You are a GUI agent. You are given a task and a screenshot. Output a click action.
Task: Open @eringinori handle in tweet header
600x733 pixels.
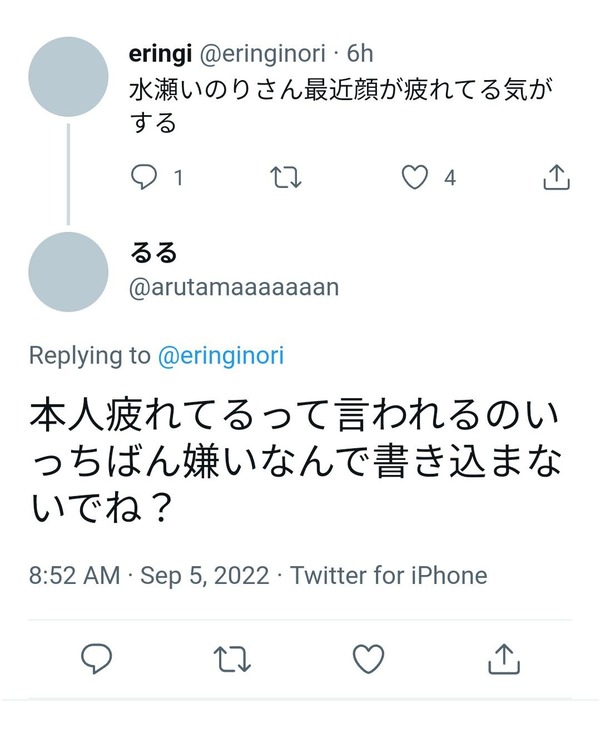[x=262, y=54]
